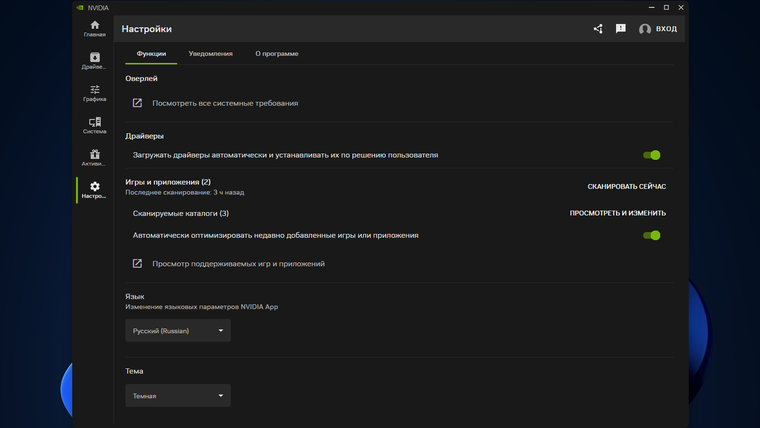Image resolution: width=760 pixels, height=428 pixels.
Task: Click the user avatar icon
Action: 645,29
